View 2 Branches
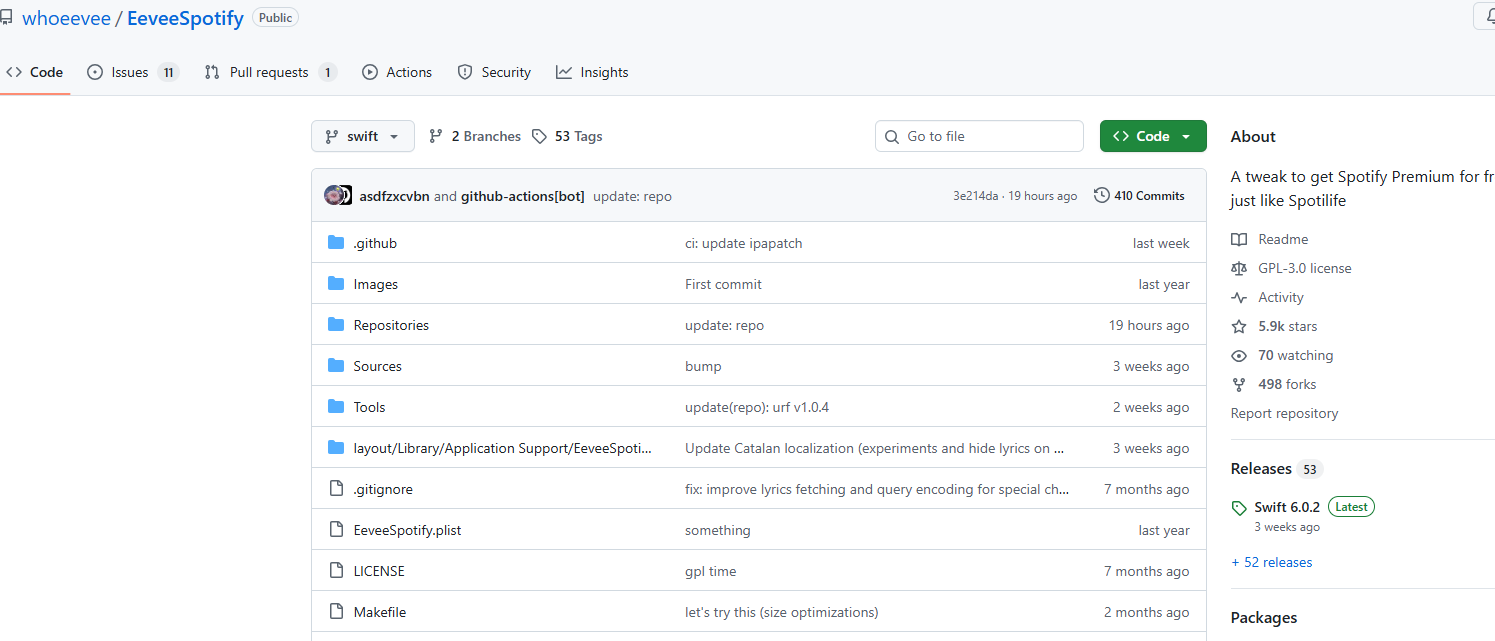Screen dimensions: 1495x641 point(475,136)
